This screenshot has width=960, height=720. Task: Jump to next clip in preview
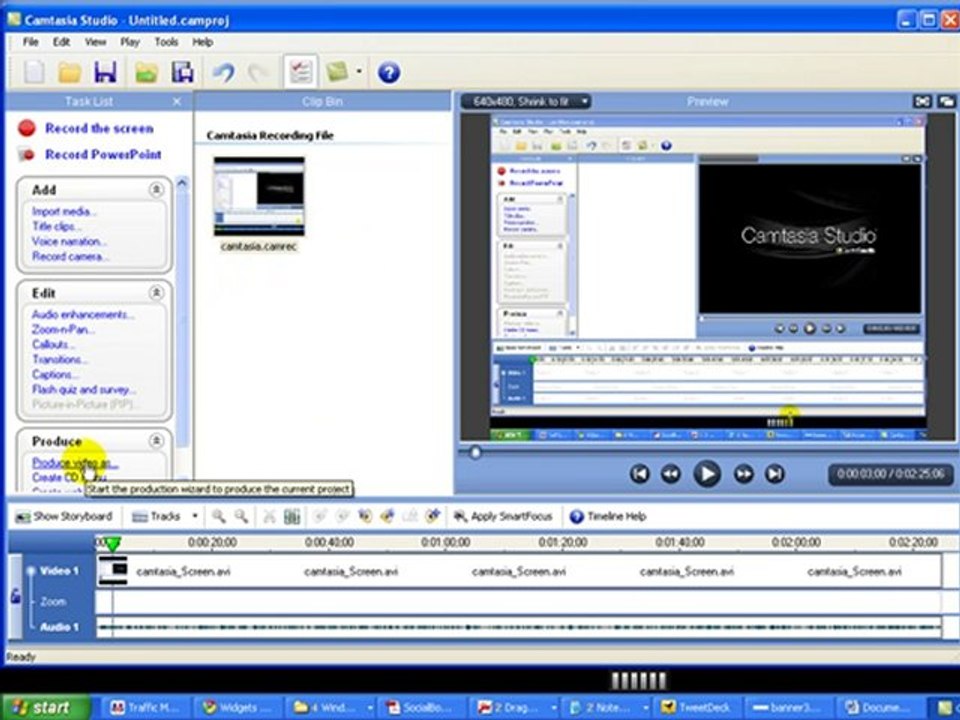tap(774, 474)
